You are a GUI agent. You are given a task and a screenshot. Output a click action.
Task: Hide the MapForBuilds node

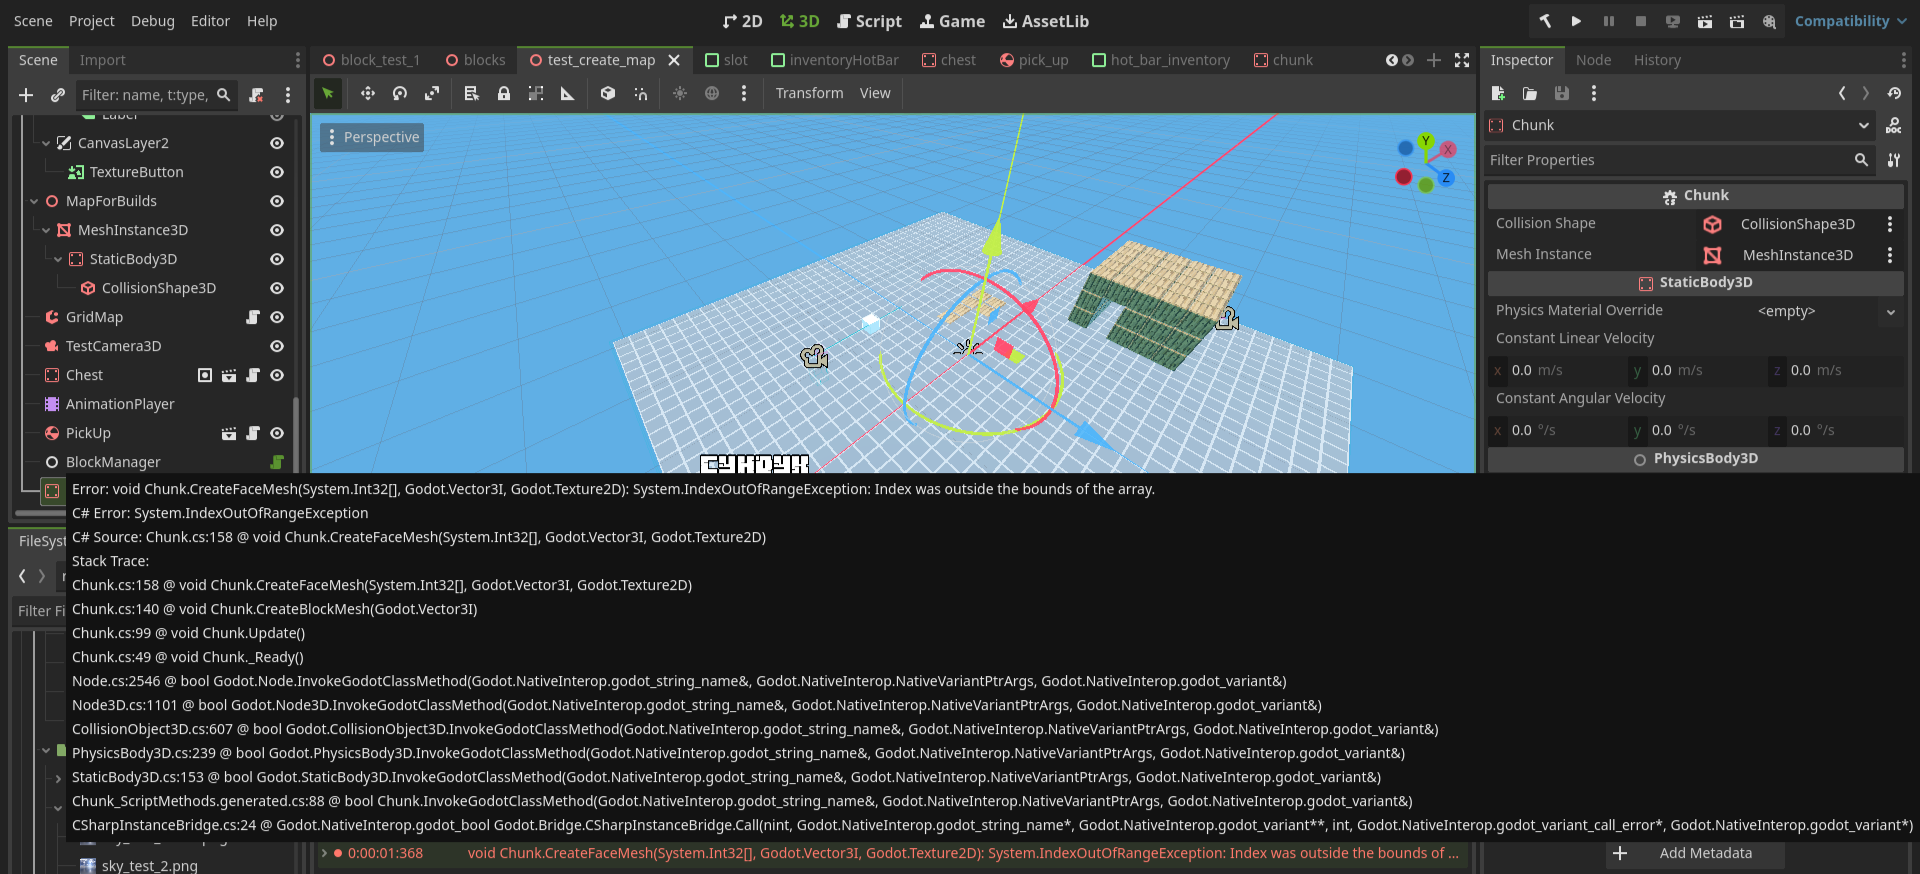click(x=277, y=201)
